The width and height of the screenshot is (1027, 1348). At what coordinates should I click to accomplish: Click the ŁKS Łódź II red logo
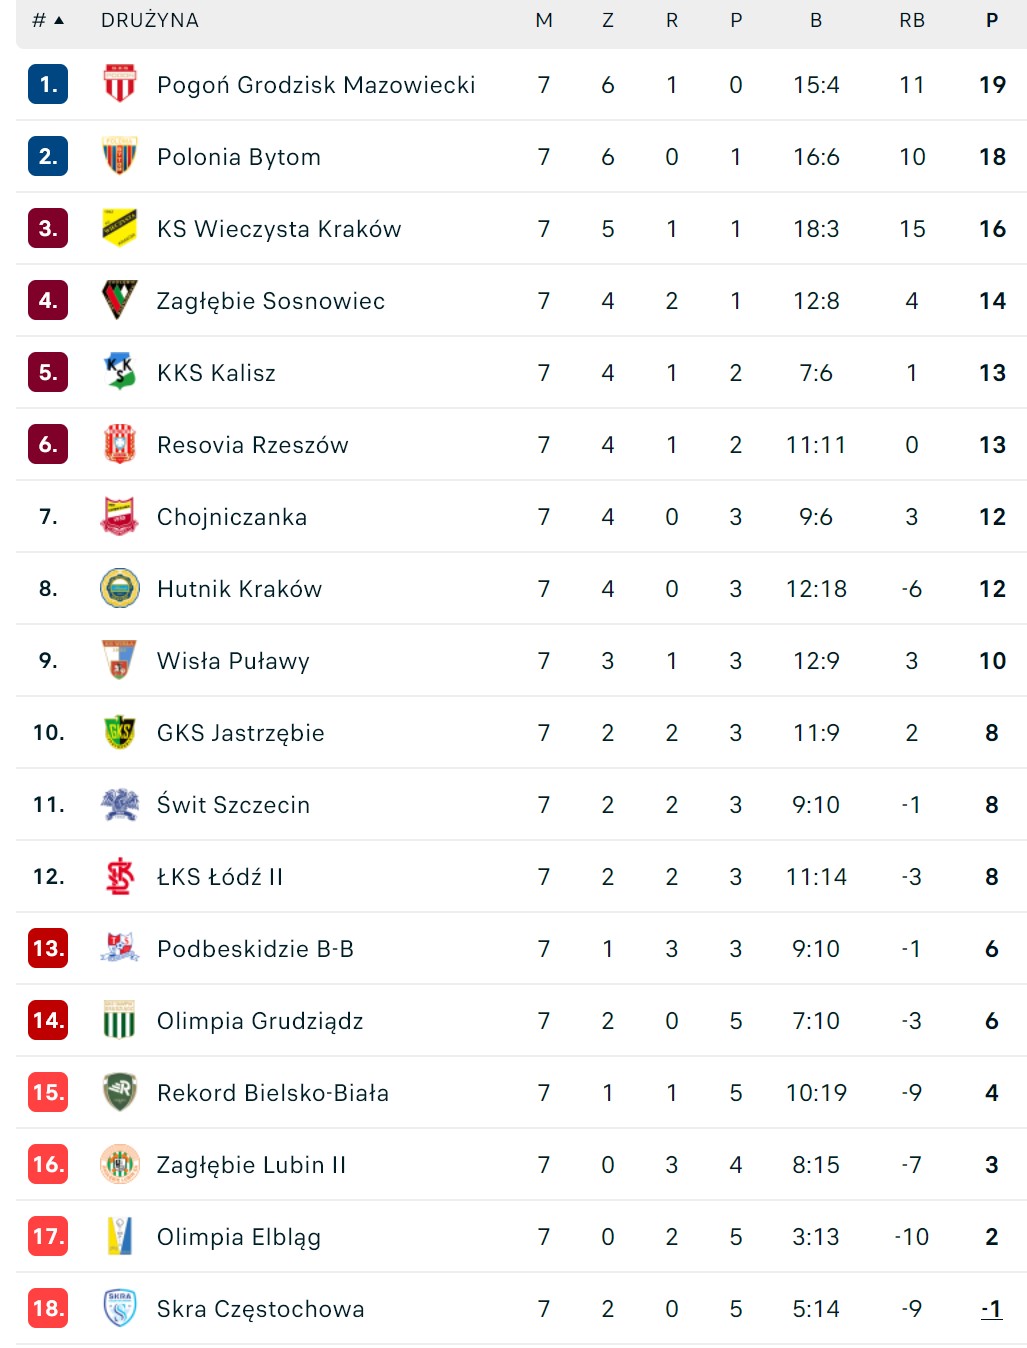point(119,876)
